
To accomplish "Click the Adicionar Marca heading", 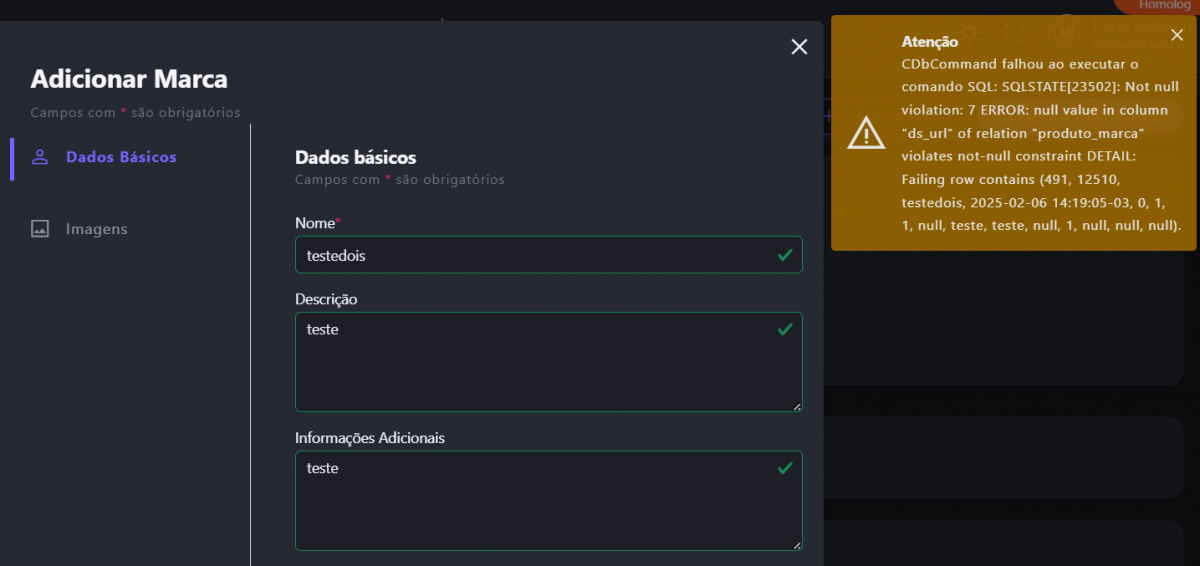I will coord(129,79).
